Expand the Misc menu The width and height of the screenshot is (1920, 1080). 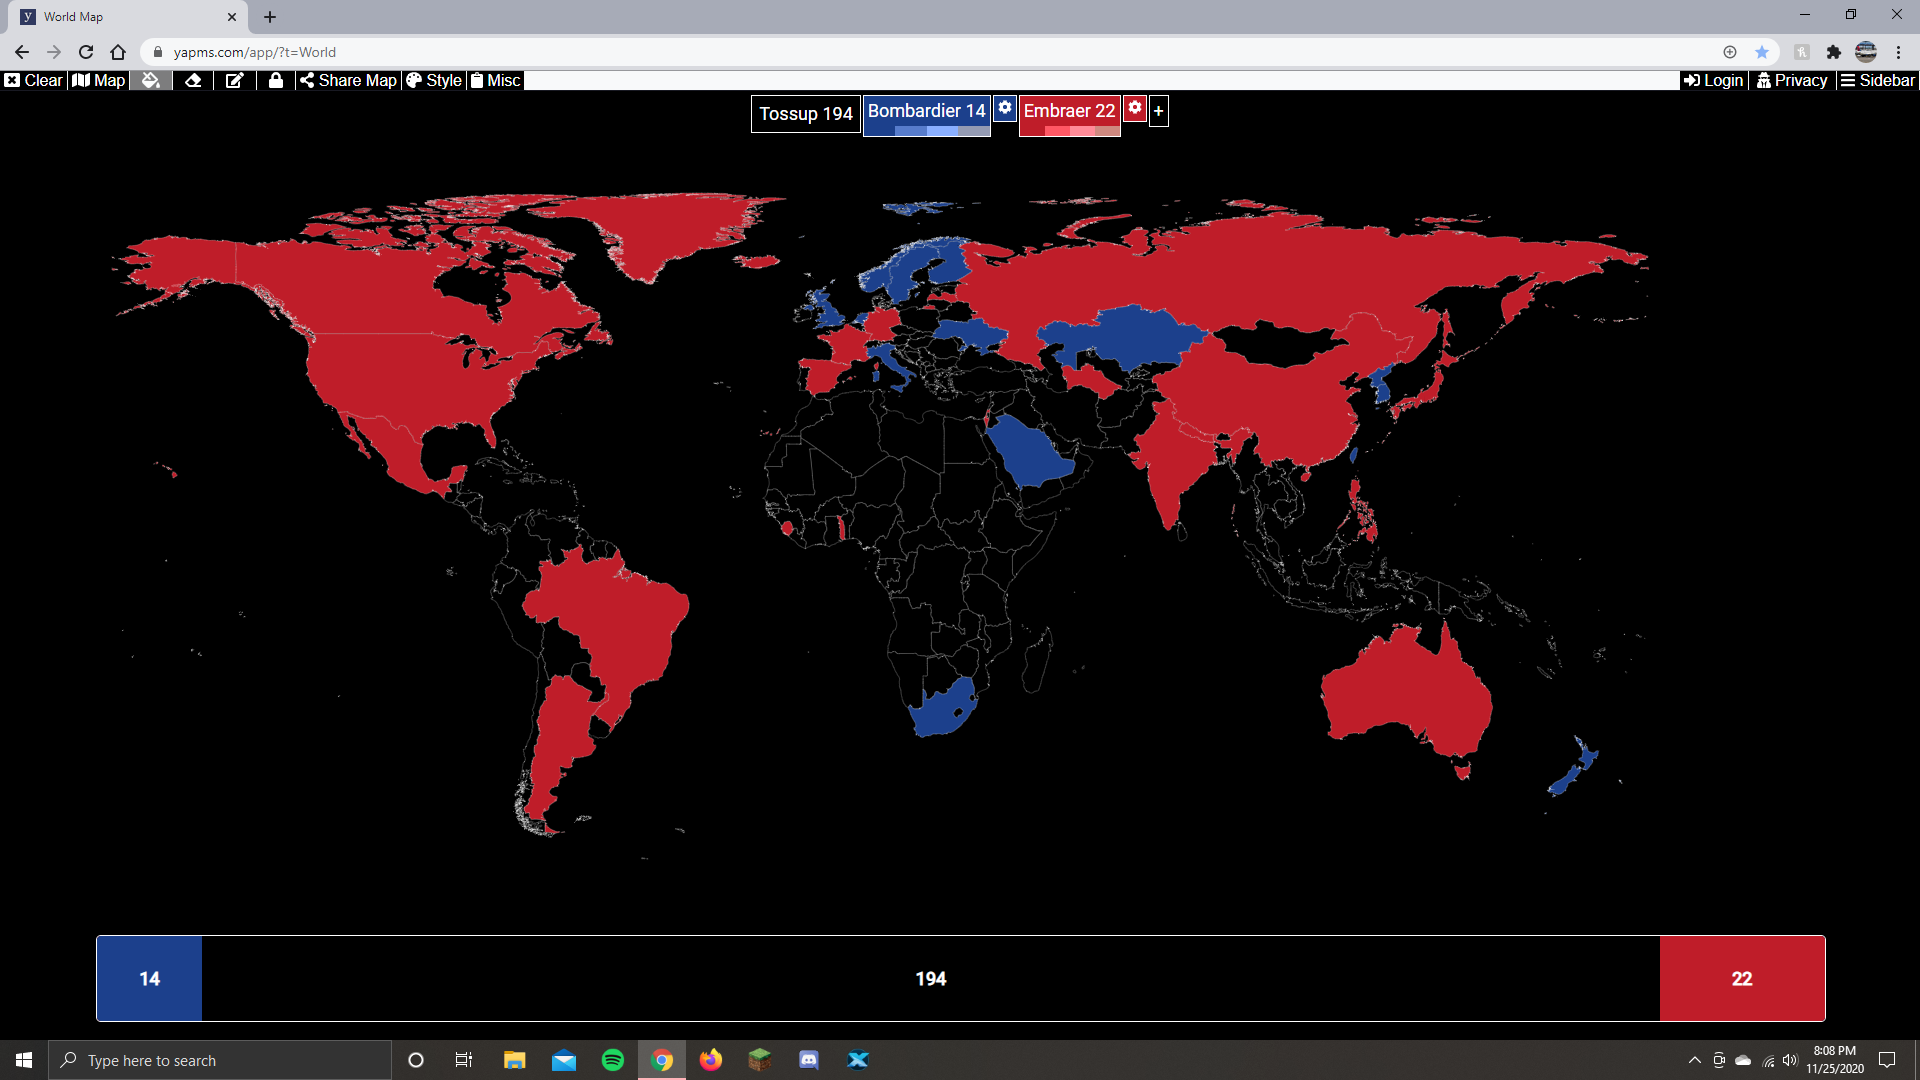tap(495, 80)
